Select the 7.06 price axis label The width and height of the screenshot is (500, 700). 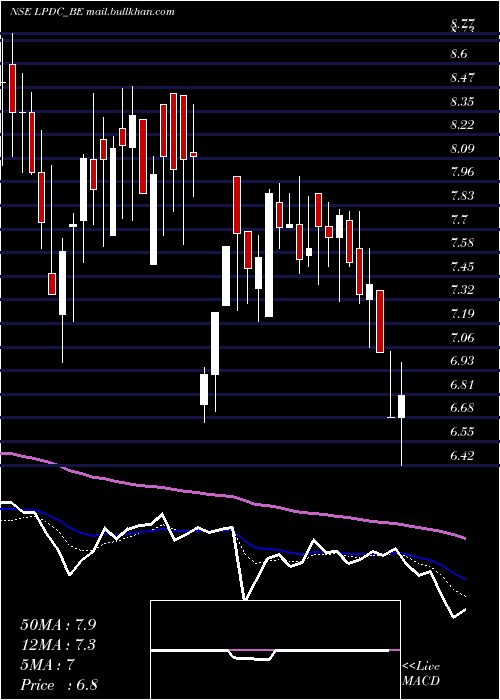pos(462,337)
